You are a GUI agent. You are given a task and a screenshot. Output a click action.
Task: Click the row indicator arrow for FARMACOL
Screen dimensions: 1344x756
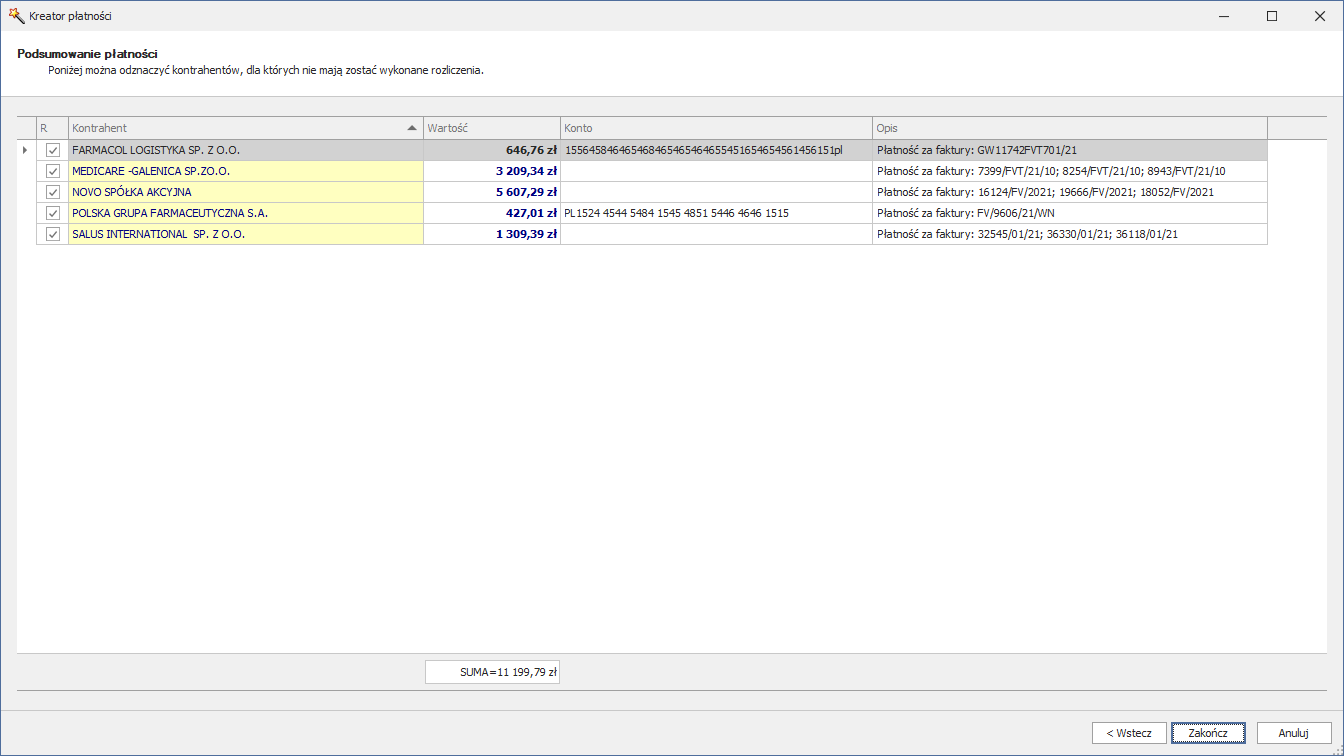click(25, 150)
